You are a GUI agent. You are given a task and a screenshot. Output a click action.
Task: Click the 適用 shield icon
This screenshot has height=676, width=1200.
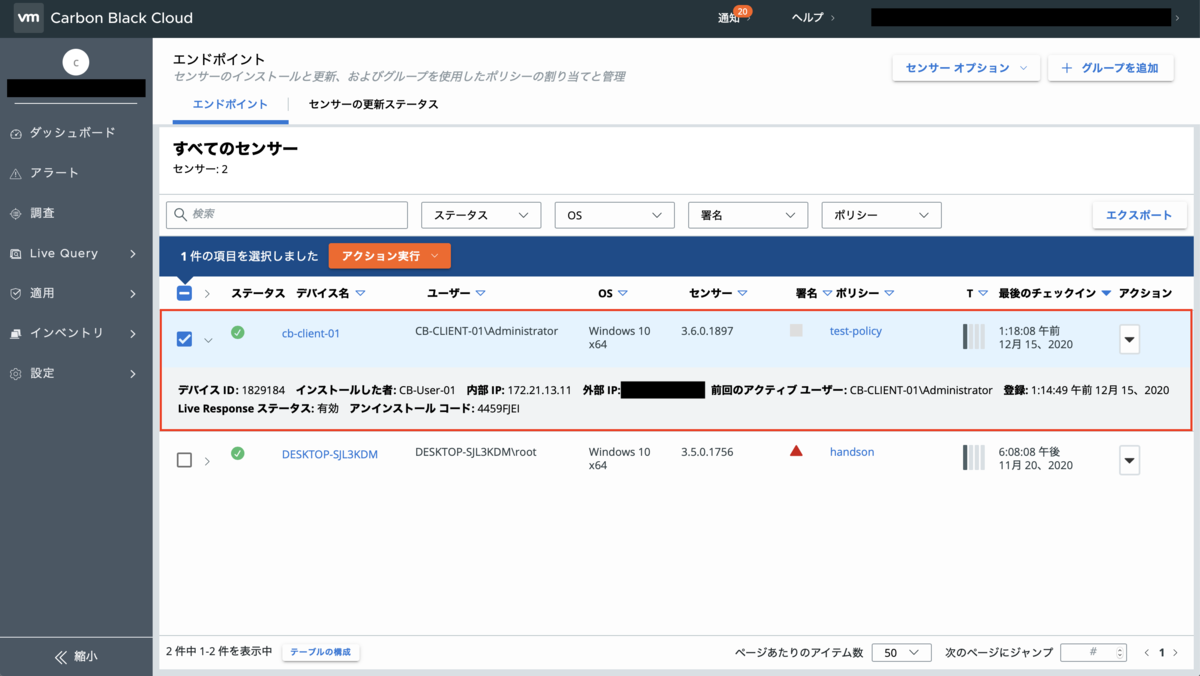16,293
